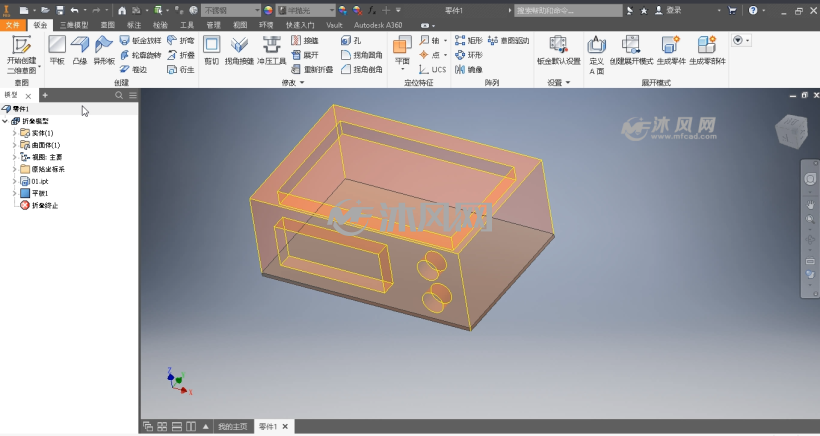The image size is (820, 436).
Task: Select the Flange tool (凸缘)
Action: [x=79, y=51]
